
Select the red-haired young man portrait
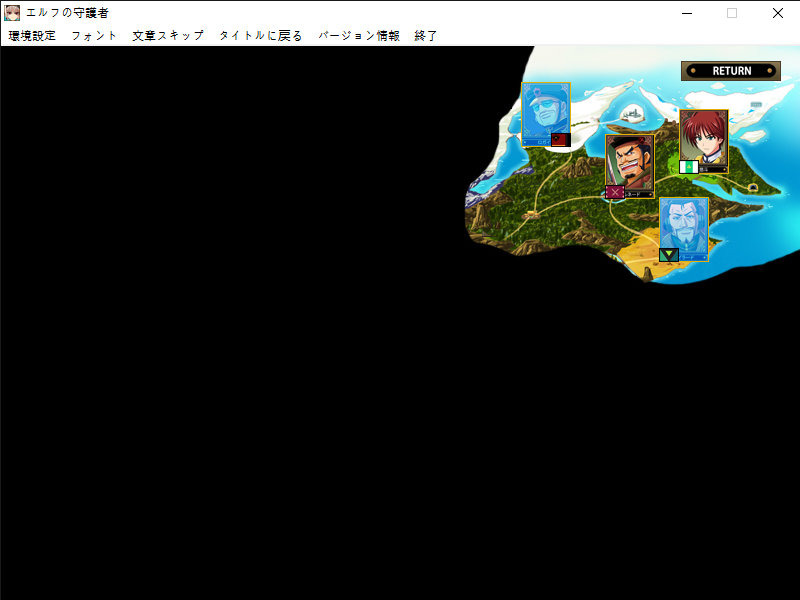pyautogui.click(x=704, y=139)
